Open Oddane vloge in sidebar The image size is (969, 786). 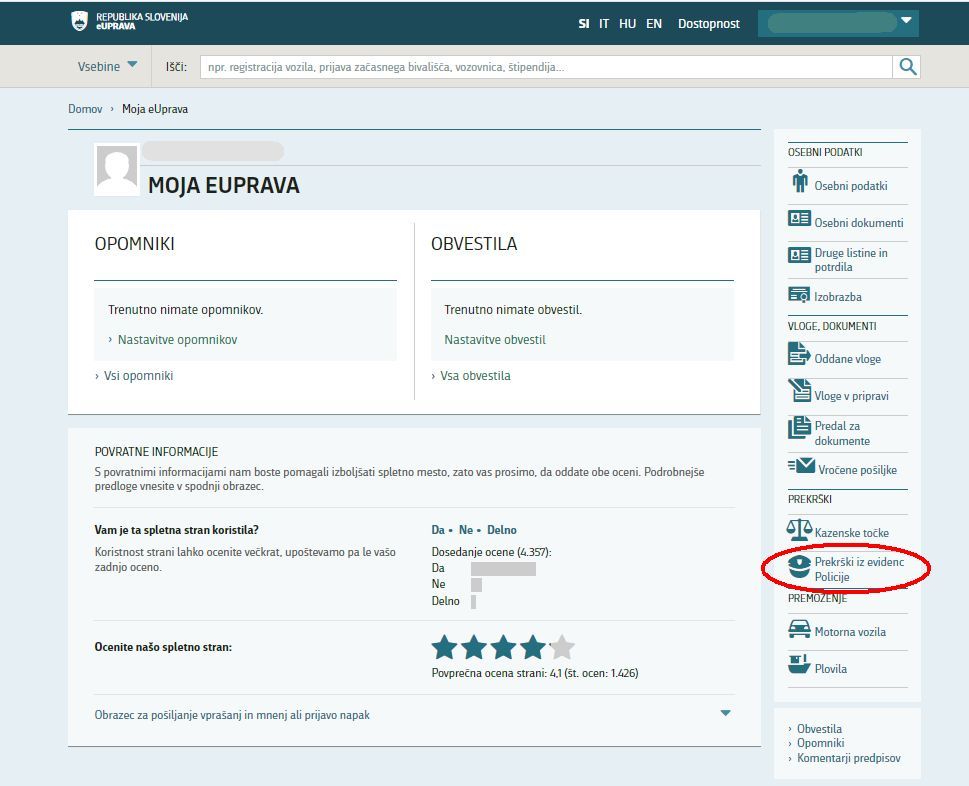click(847, 358)
